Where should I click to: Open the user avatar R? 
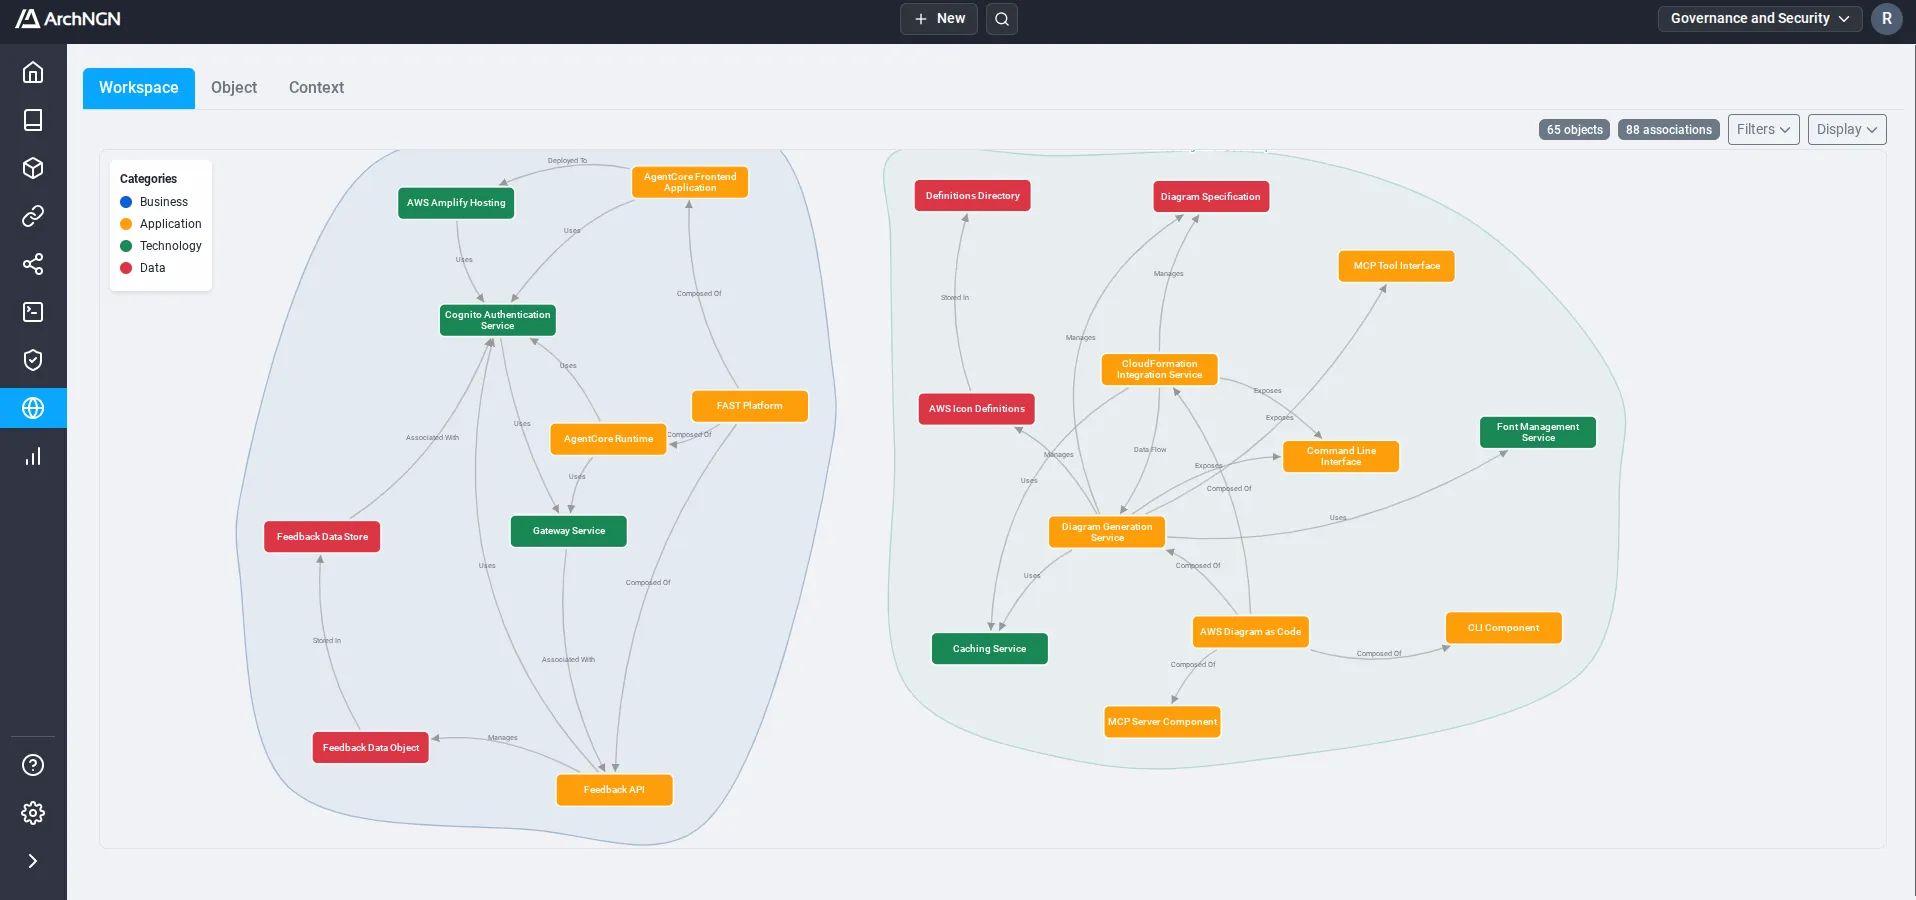pyautogui.click(x=1887, y=18)
